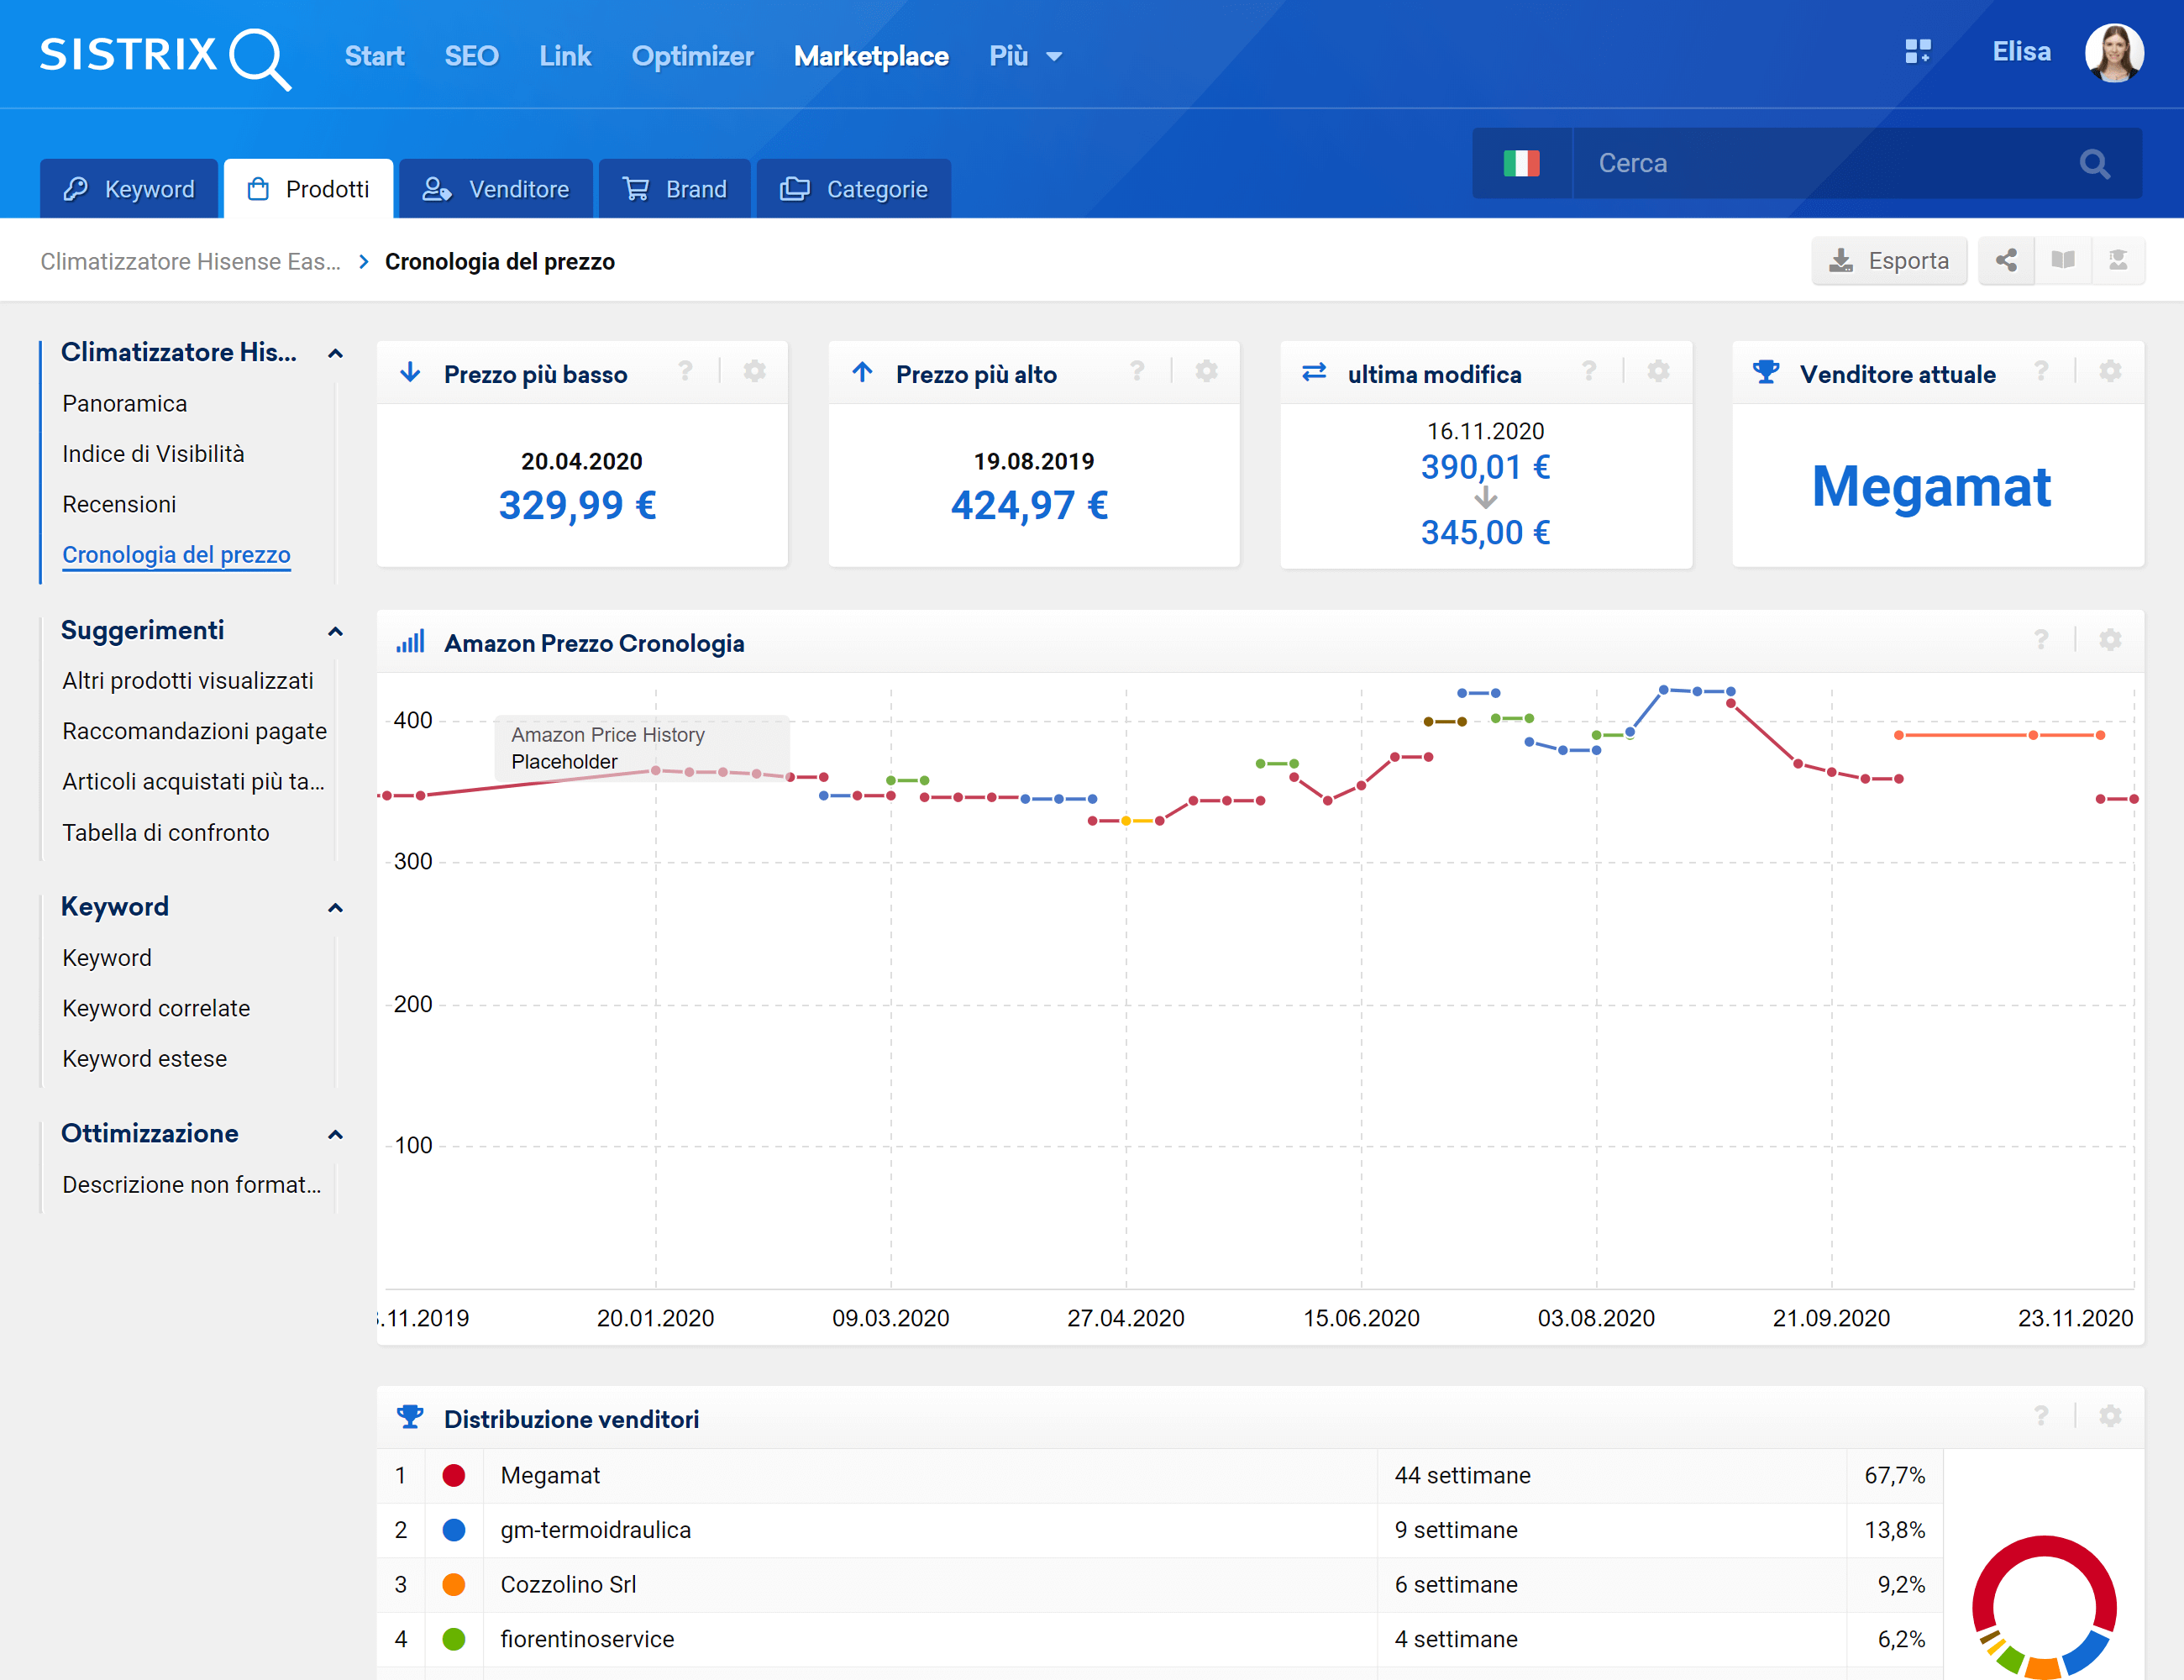Open the SEO menu item
This screenshot has width=2184, height=1680.
click(471, 56)
